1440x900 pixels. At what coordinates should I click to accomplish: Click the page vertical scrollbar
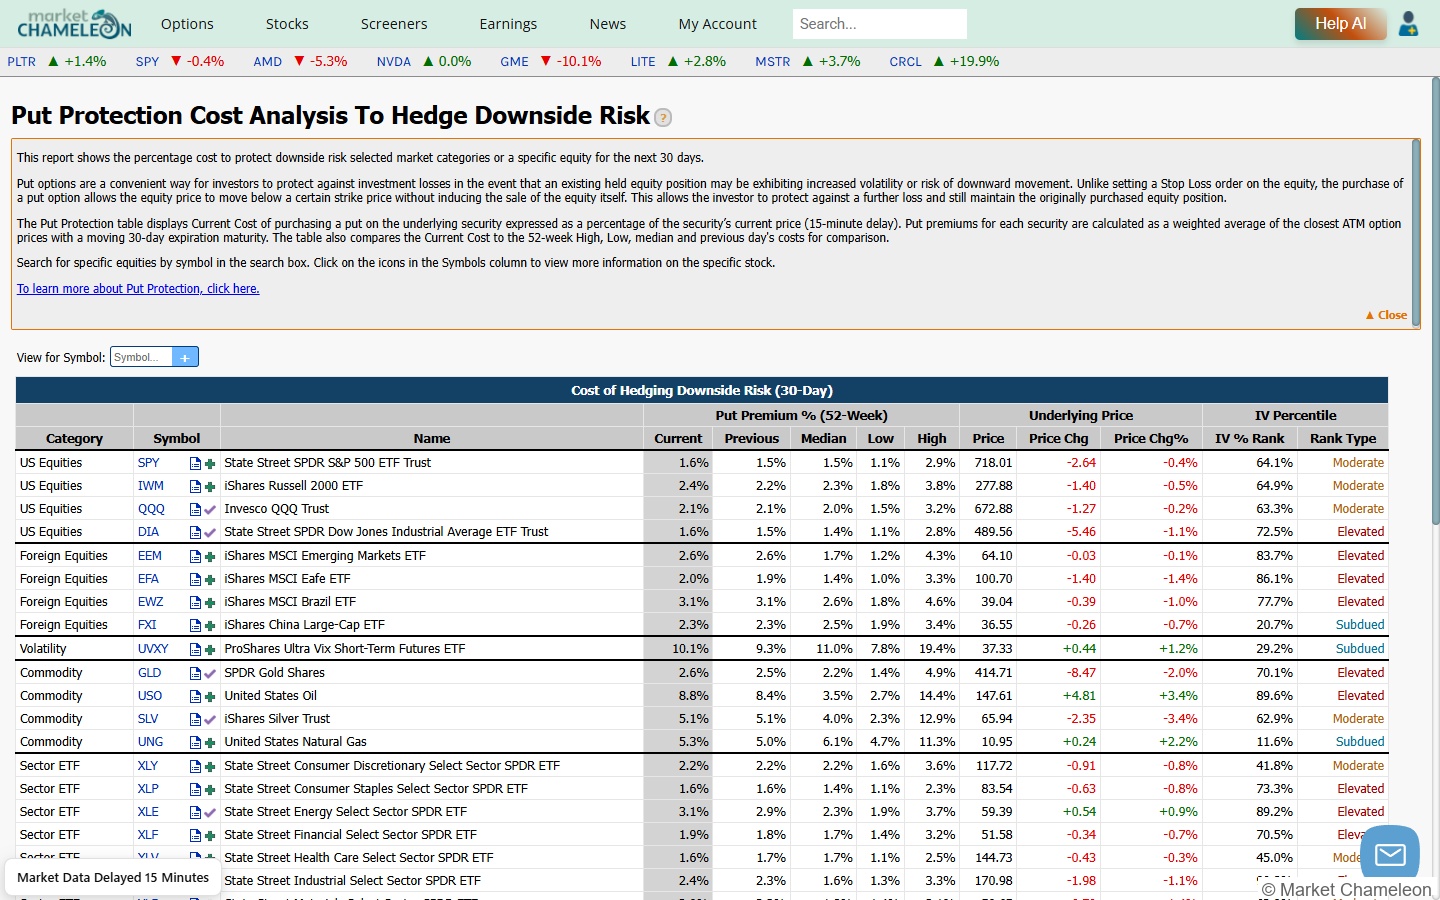tap(1436, 300)
